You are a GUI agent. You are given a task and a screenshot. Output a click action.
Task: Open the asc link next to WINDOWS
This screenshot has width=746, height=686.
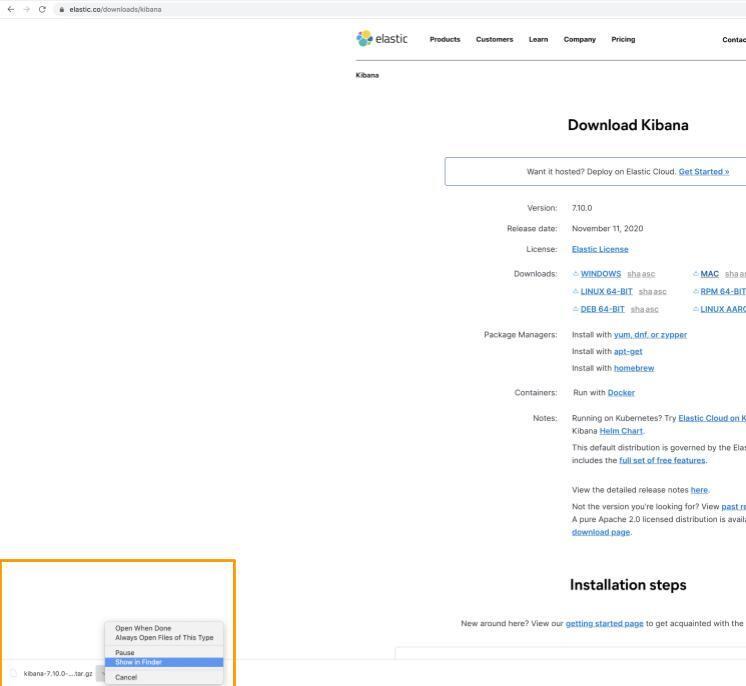[648, 274]
